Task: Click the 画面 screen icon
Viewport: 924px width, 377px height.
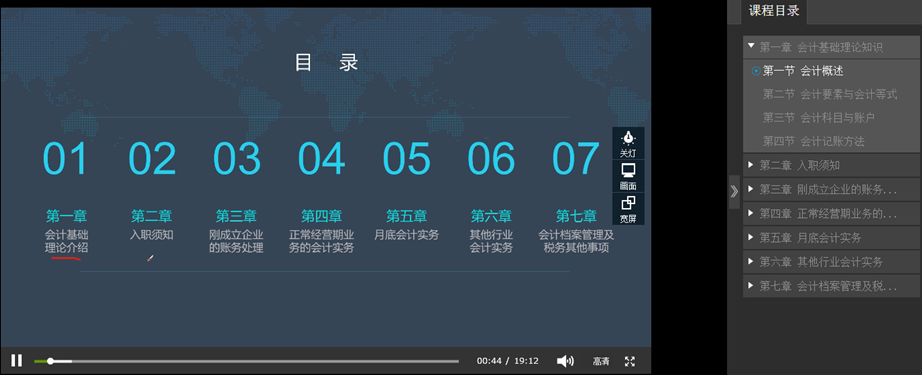Action: [628, 177]
